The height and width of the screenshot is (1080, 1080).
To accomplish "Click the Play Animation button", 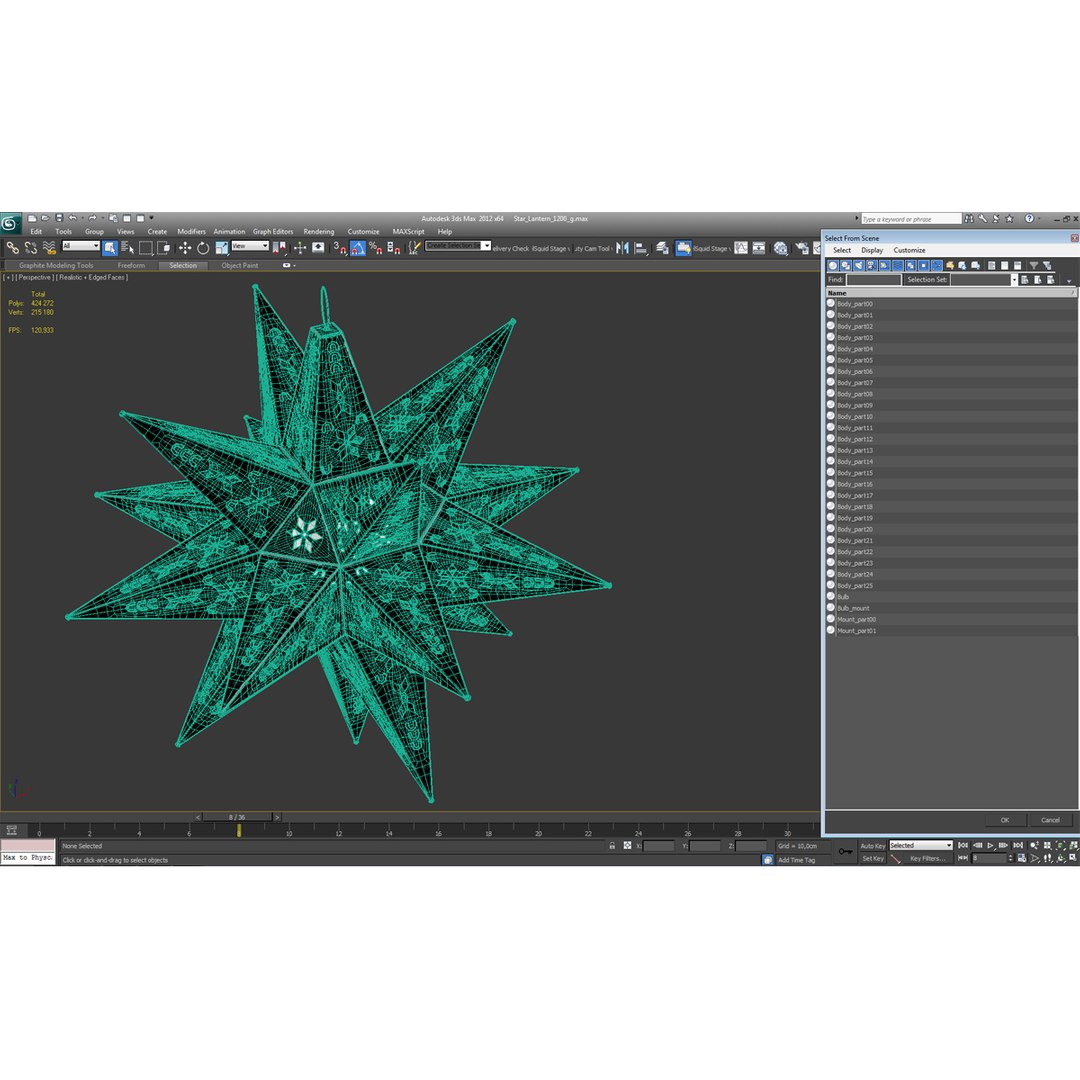I will pos(990,845).
